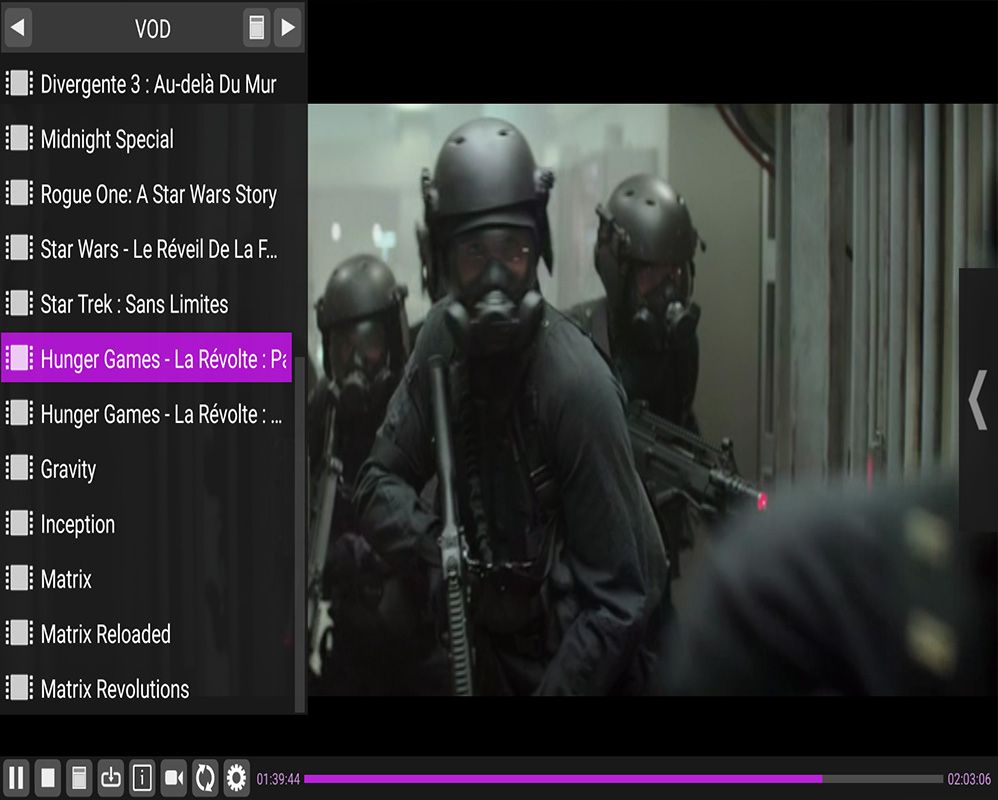Select Star Wars - Le Réveil De La F...
Screen dimensions: 998x800
coord(146,249)
